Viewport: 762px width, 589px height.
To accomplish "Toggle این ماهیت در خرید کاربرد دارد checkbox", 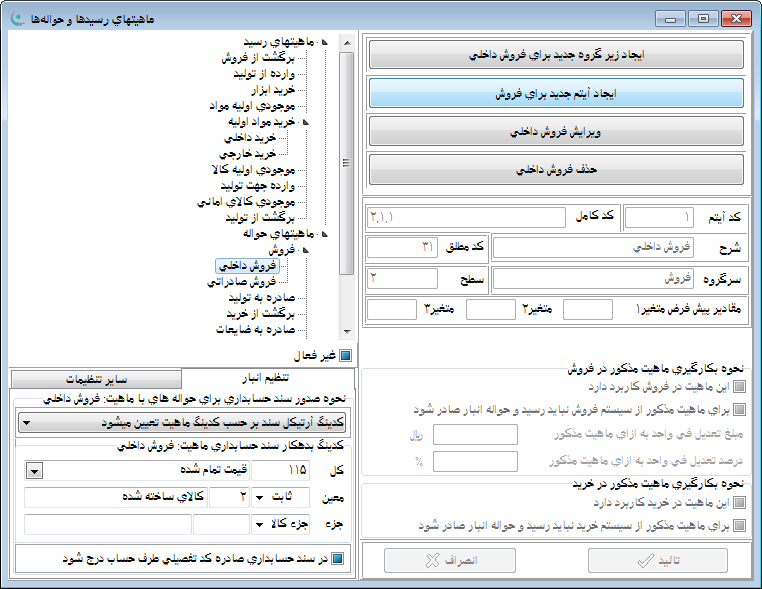I will pyautogui.click(x=739, y=502).
